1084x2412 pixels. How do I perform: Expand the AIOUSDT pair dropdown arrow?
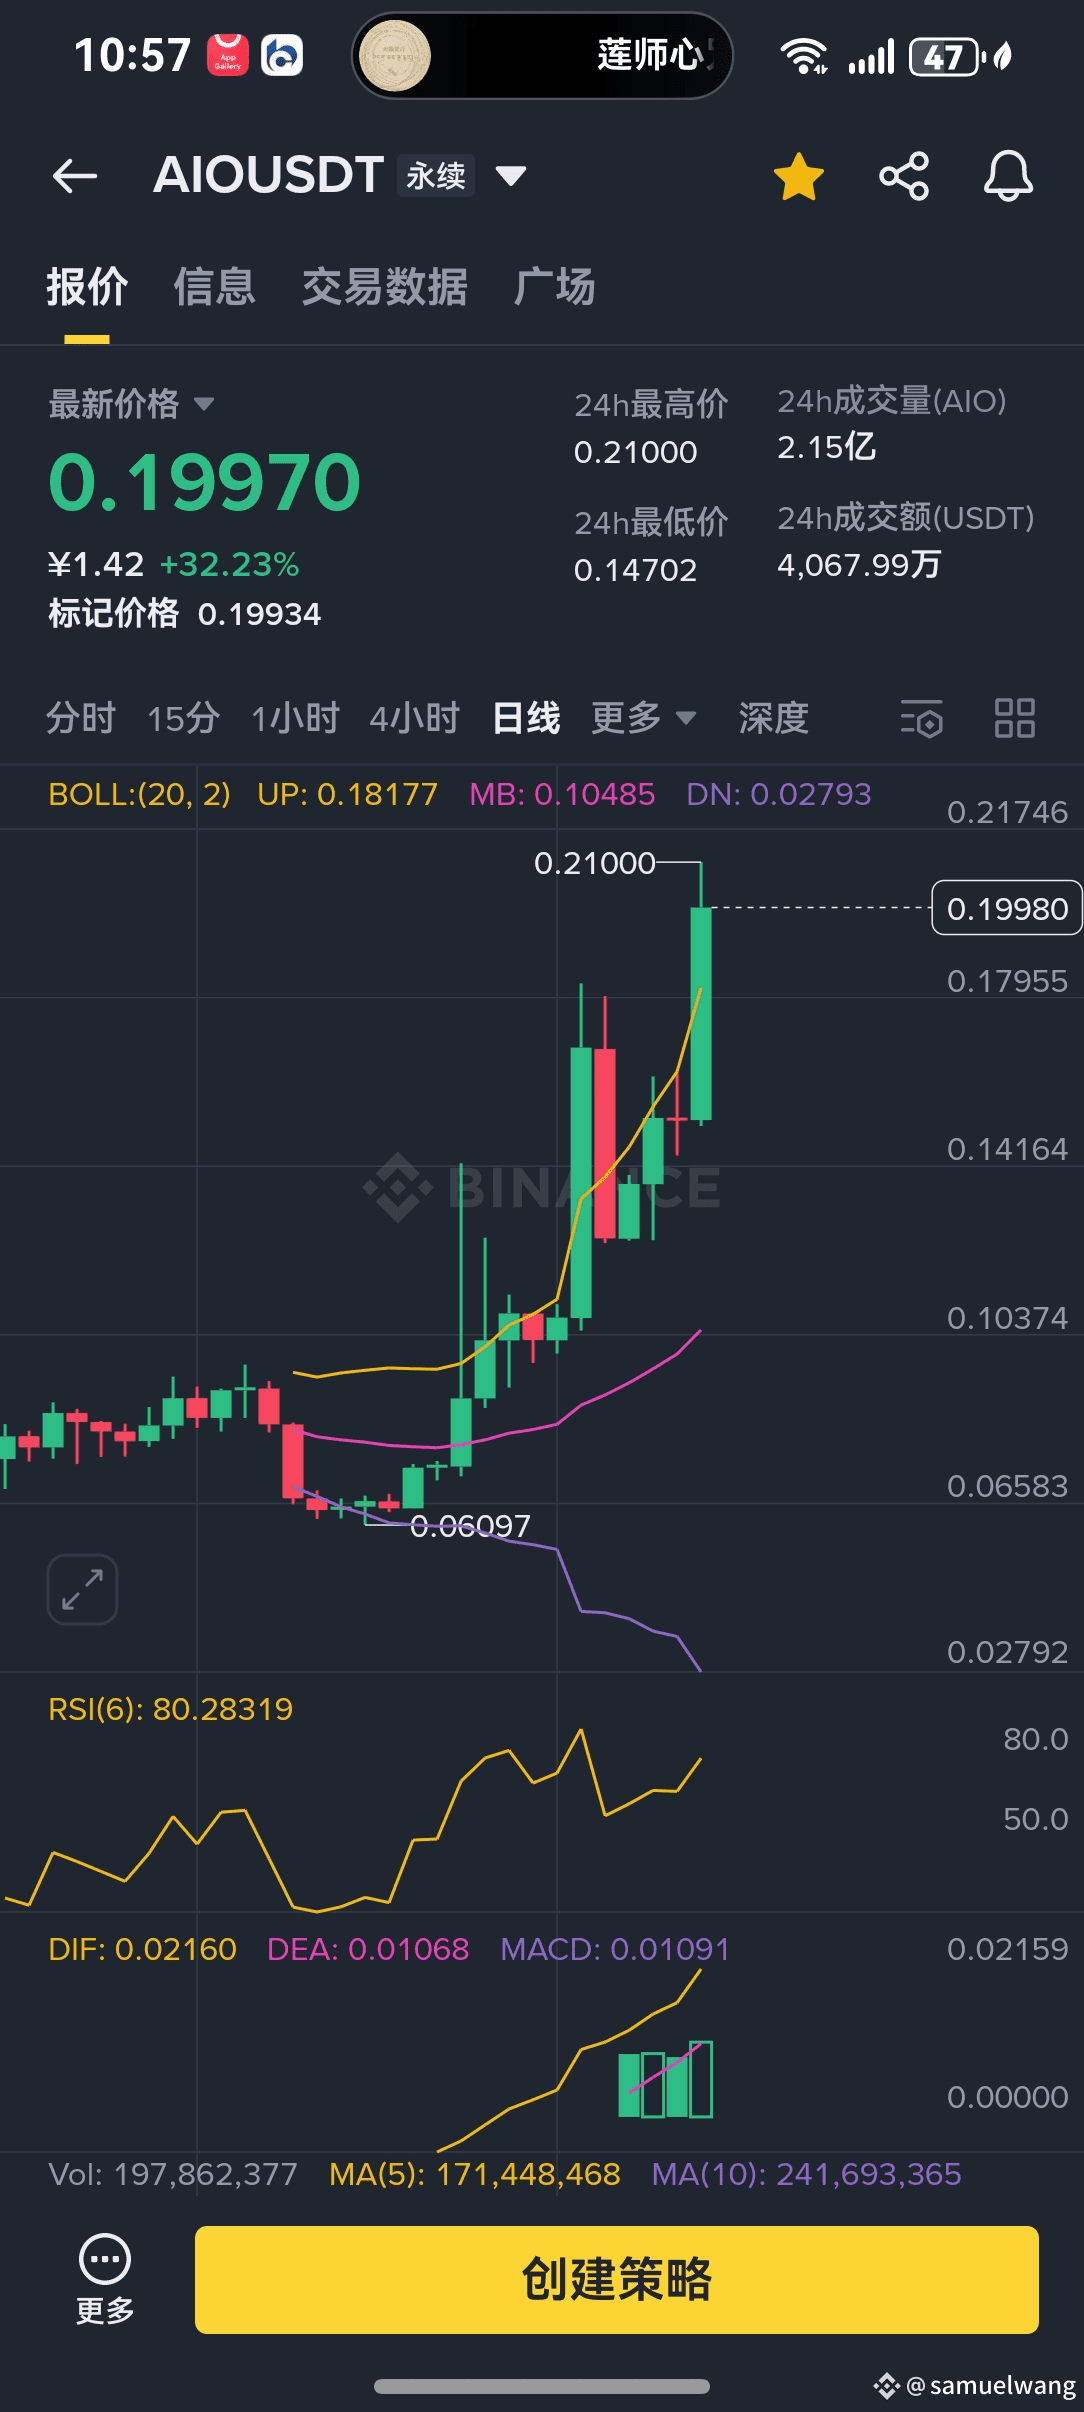coord(511,176)
